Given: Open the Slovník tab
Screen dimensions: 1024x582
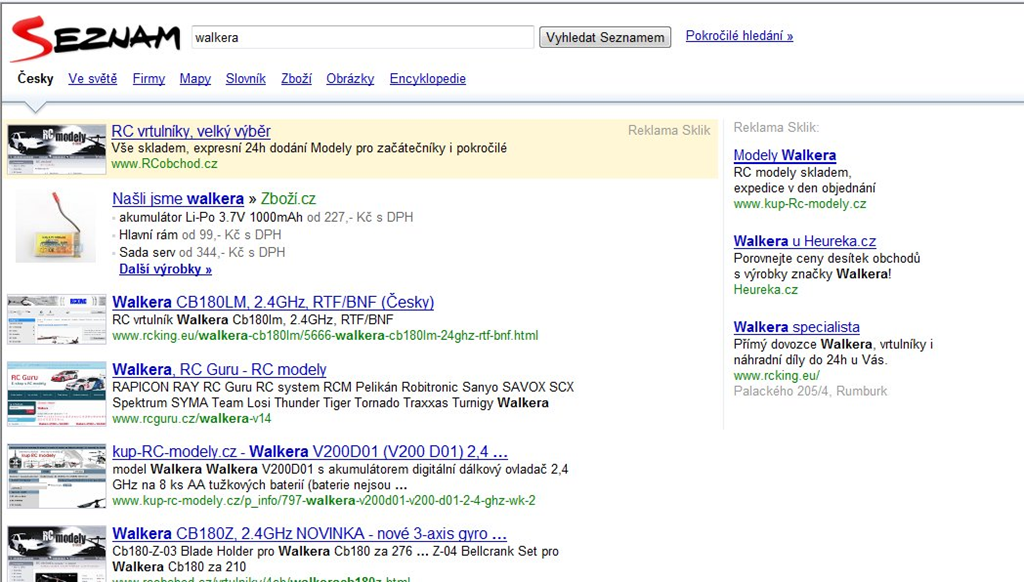Looking at the screenshot, I should [x=246, y=78].
